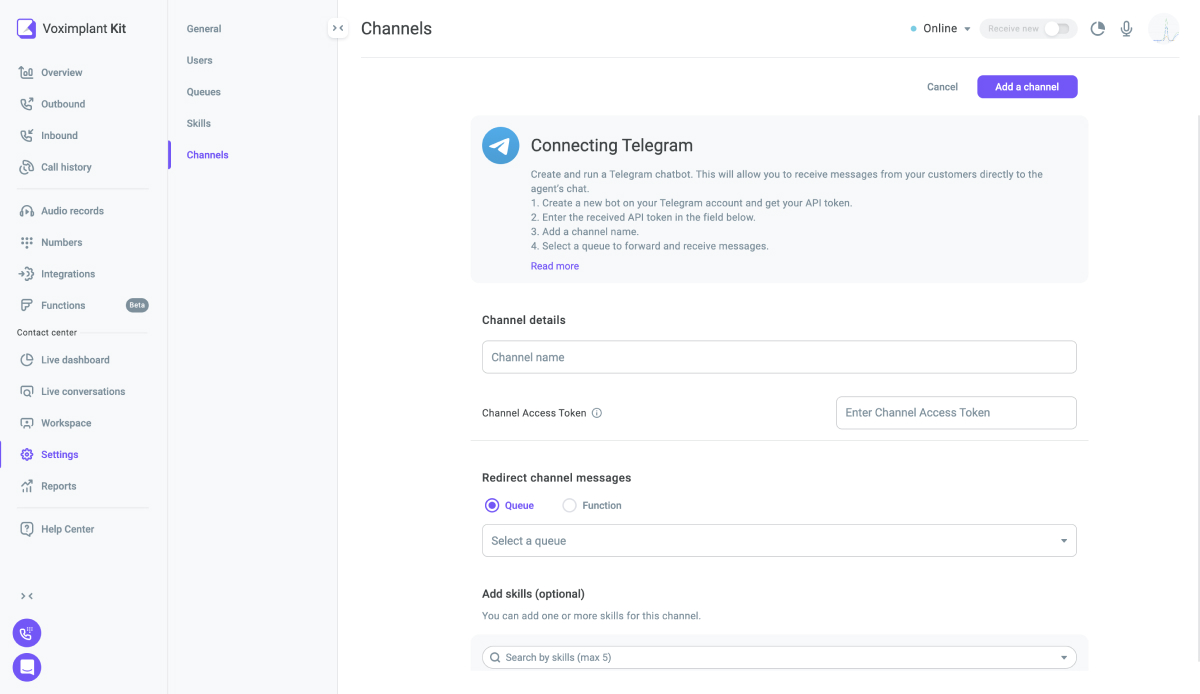Viewport: 1200px width, 694px height.
Task: Open the purple chat widget button
Action: [x=27, y=667]
